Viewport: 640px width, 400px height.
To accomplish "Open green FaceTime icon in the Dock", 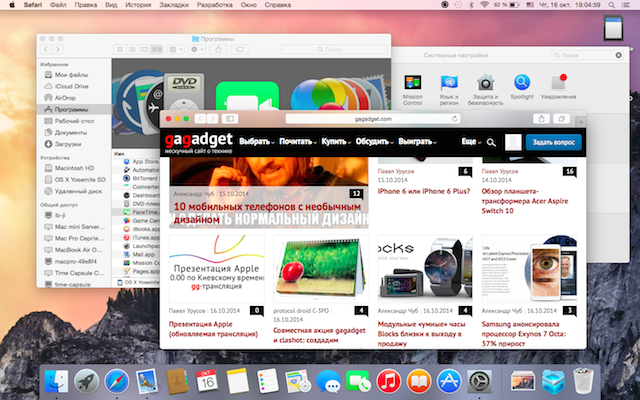I will pyautogui.click(x=358, y=382).
